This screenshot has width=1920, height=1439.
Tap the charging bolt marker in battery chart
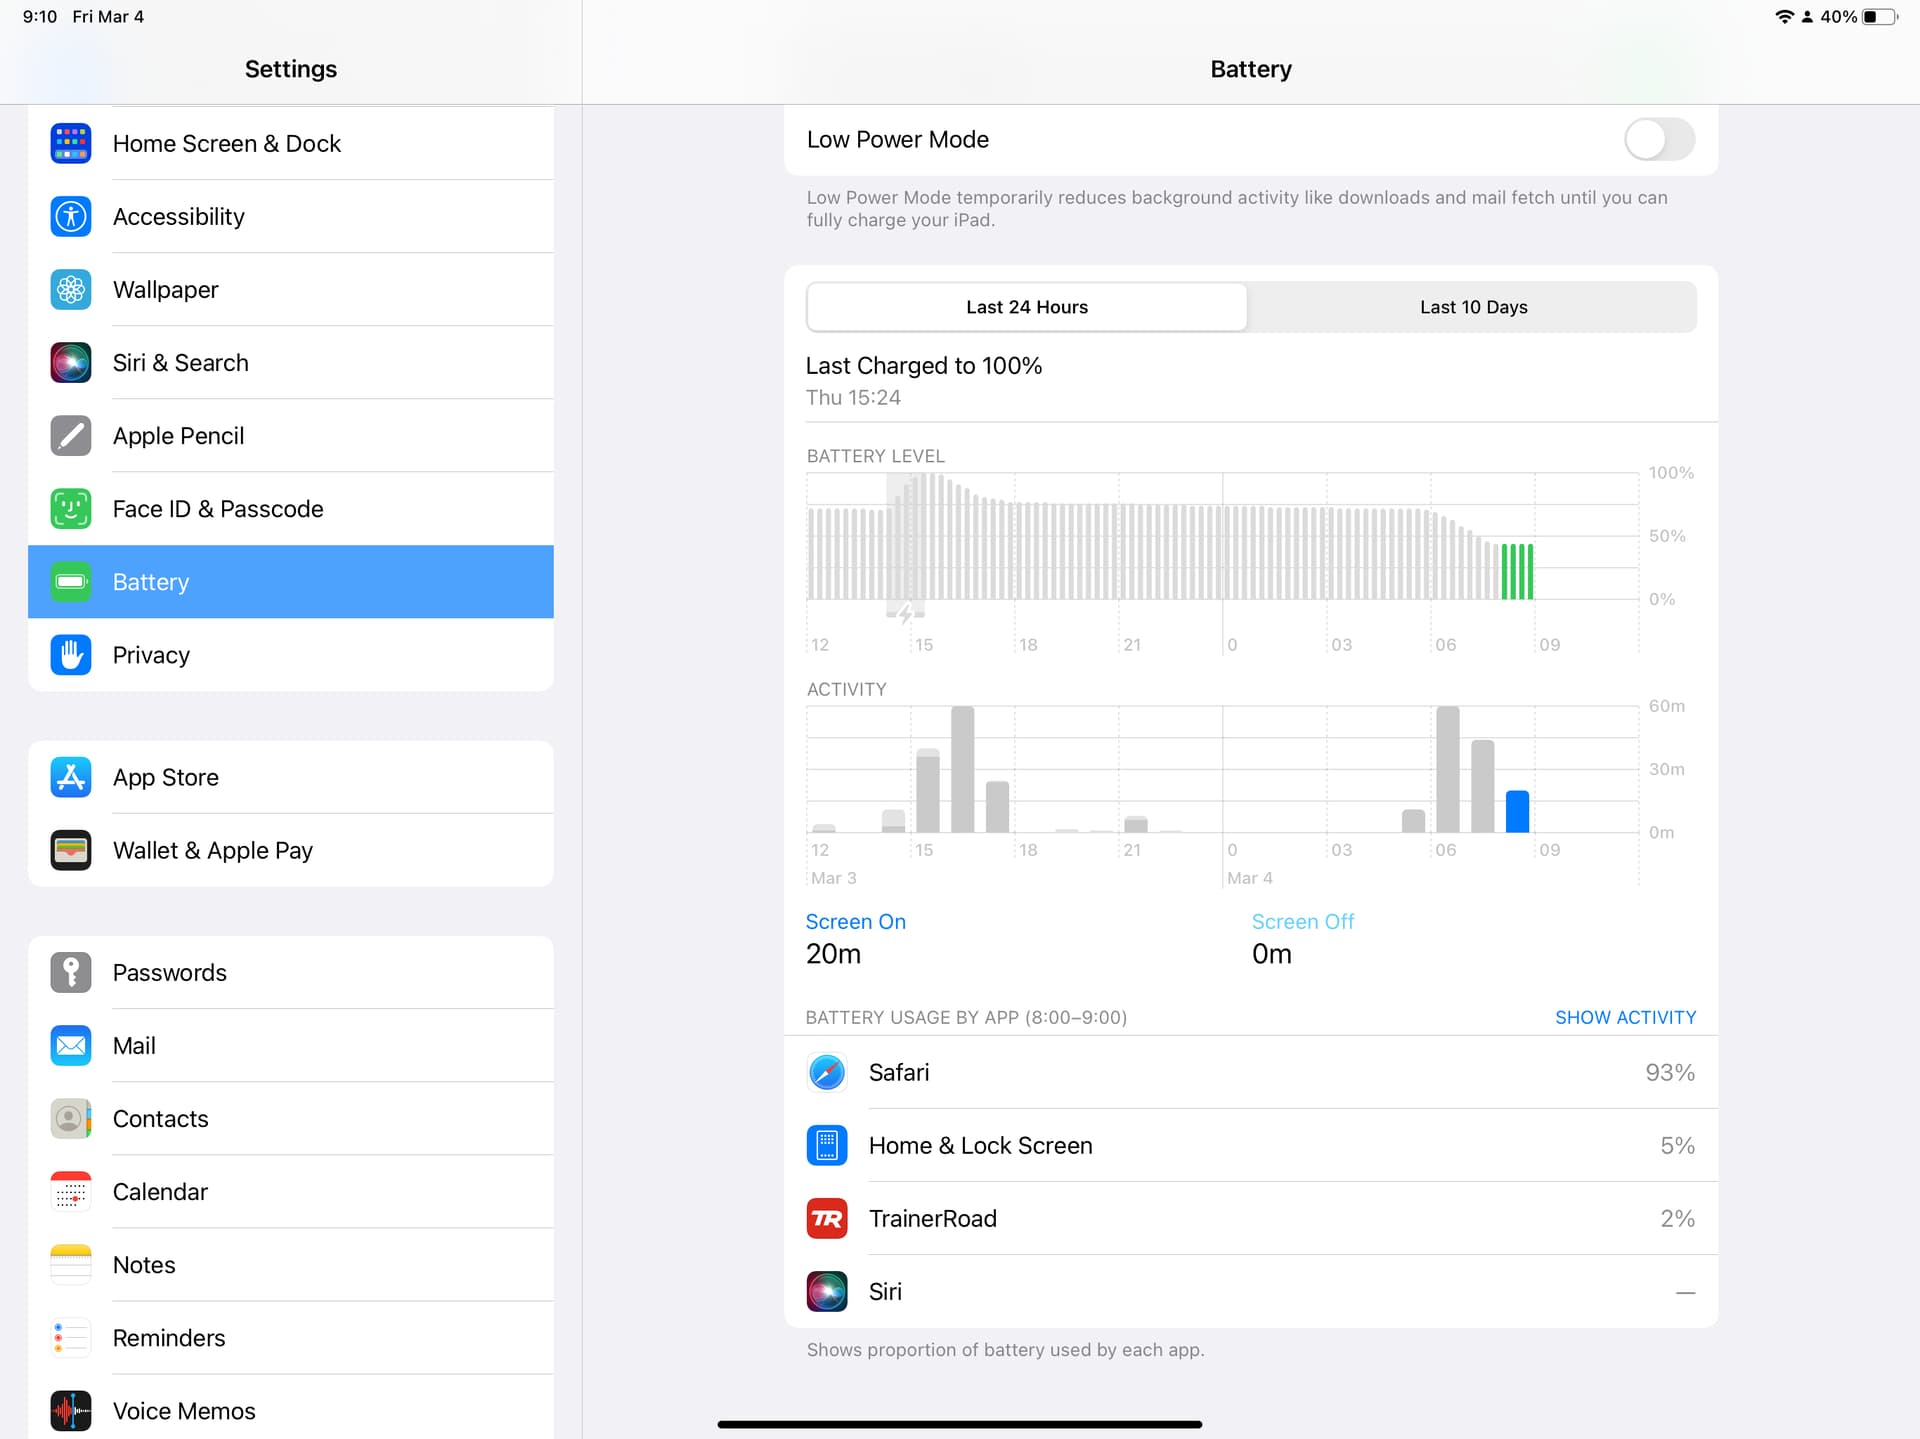tap(905, 613)
